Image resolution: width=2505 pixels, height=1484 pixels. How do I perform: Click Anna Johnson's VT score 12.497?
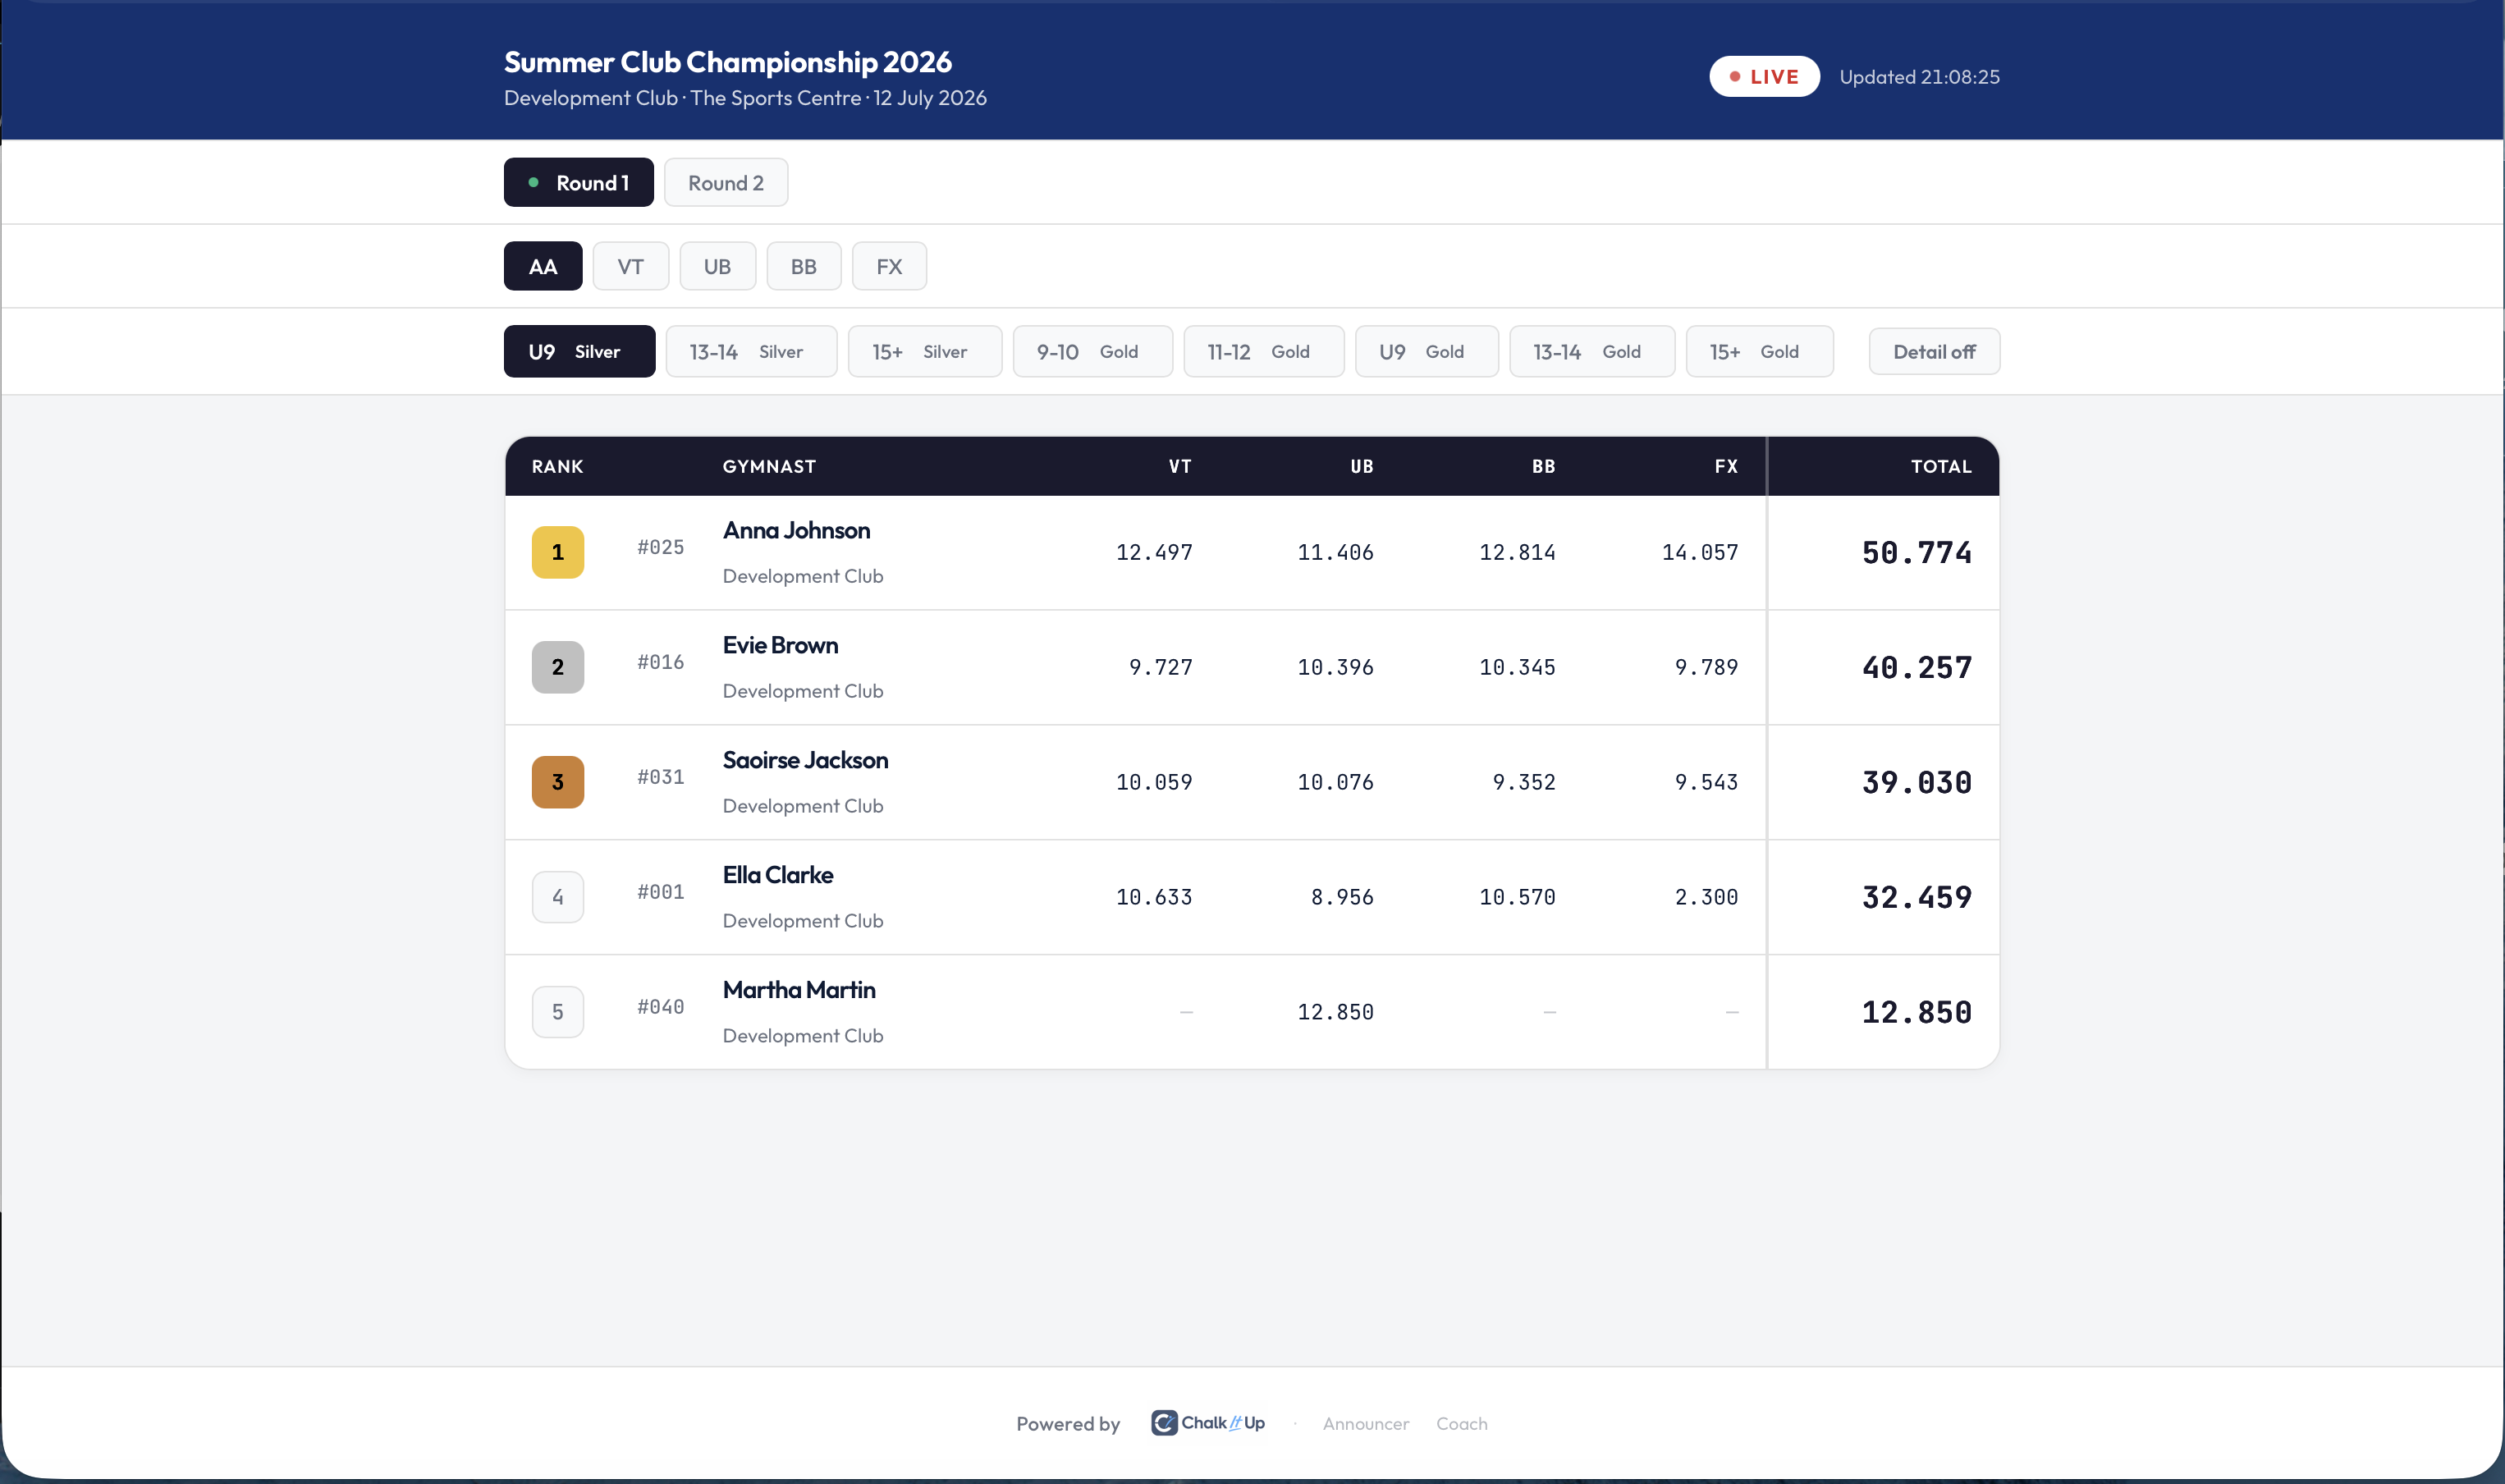(x=1154, y=553)
